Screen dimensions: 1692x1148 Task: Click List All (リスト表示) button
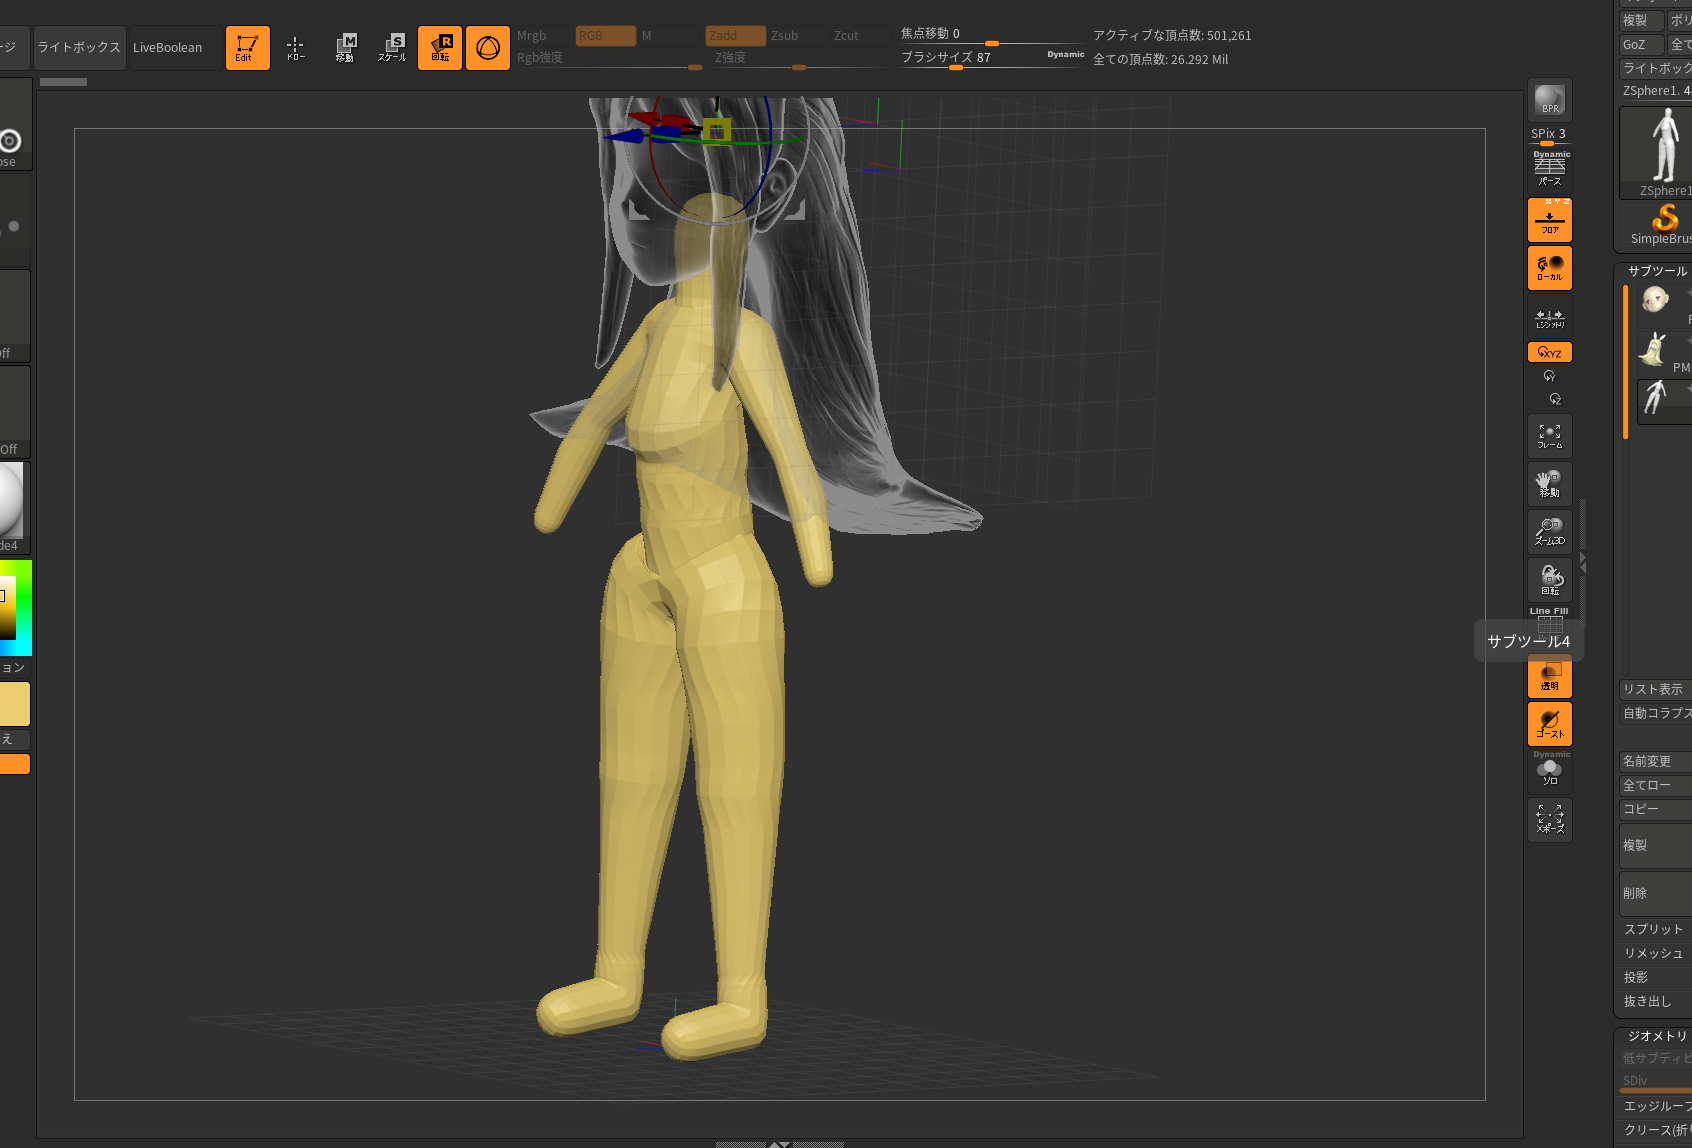coord(1655,689)
